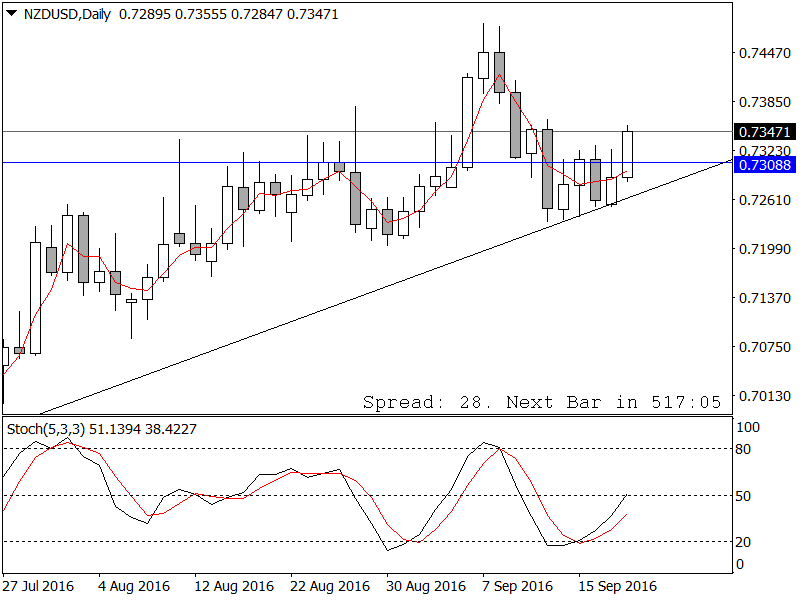Select the latest white candle at the right edge
Viewport: 800px width, 600px height.
tap(628, 154)
